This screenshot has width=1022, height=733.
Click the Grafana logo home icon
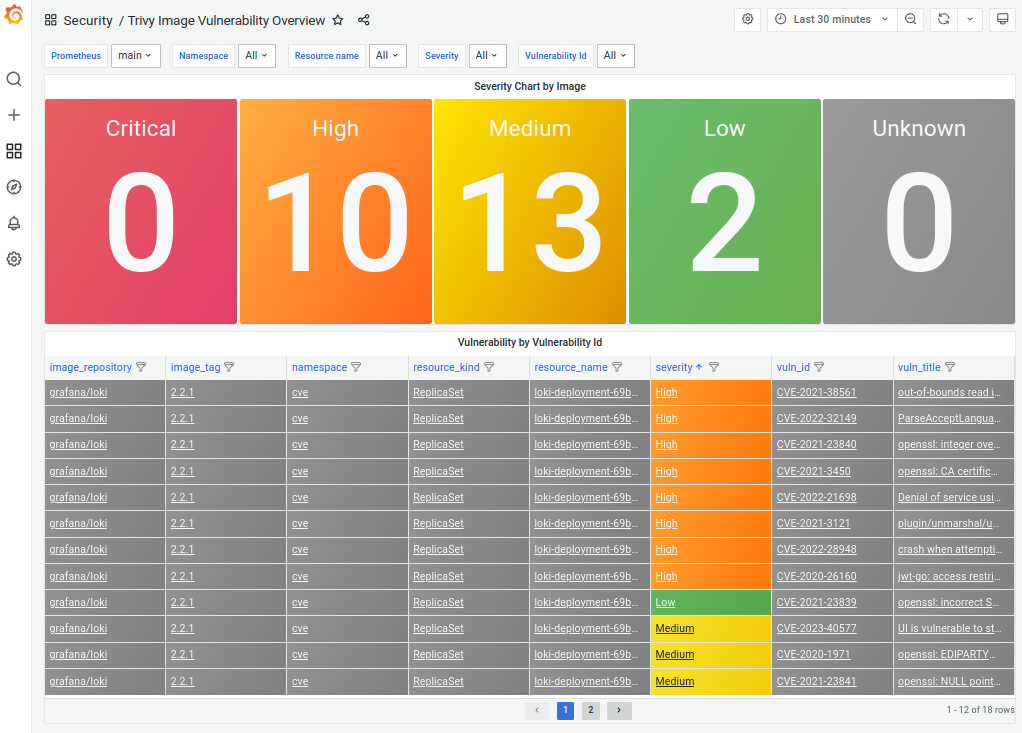[x=14, y=15]
